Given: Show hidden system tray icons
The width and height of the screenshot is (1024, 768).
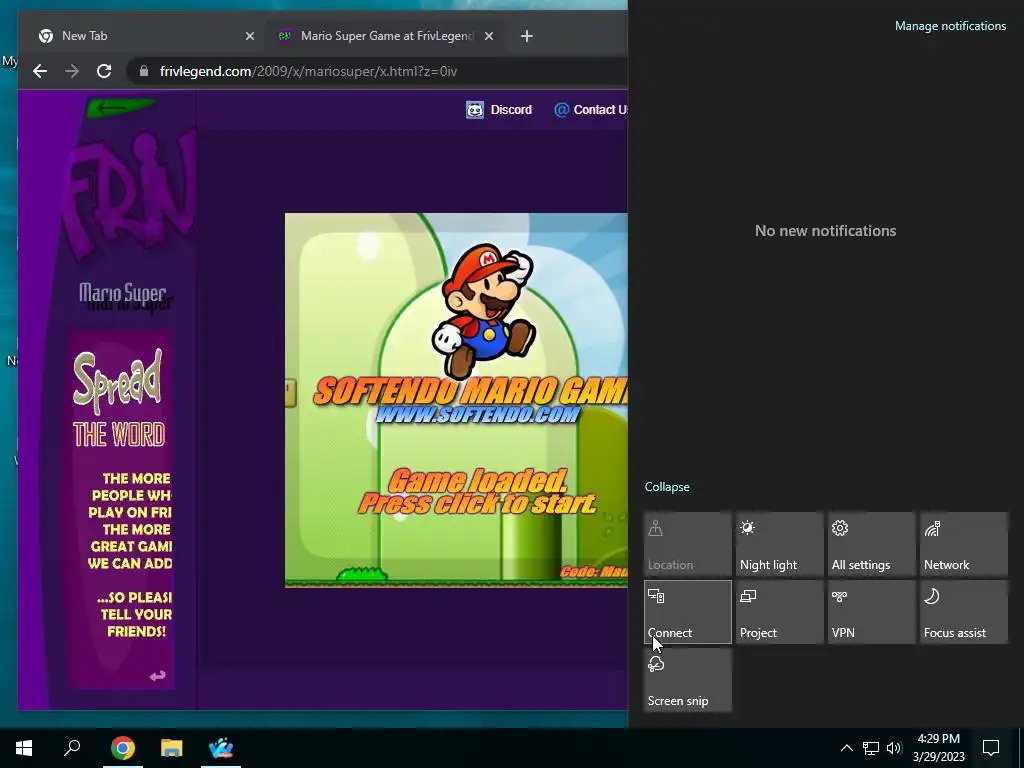Looking at the screenshot, I should click(846, 748).
